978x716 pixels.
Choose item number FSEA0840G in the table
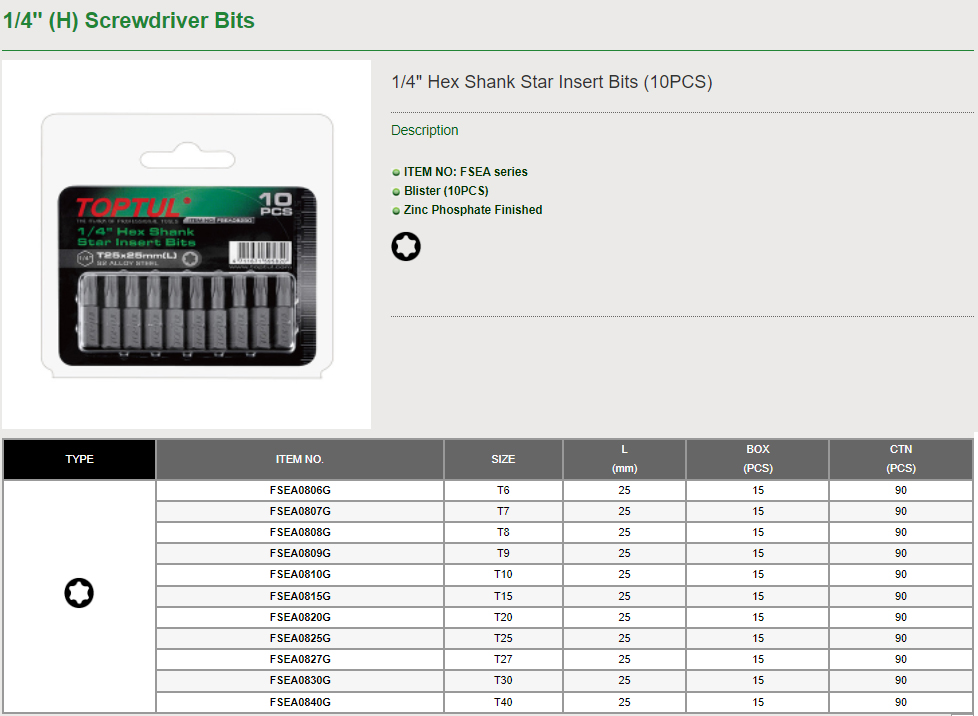(x=300, y=702)
